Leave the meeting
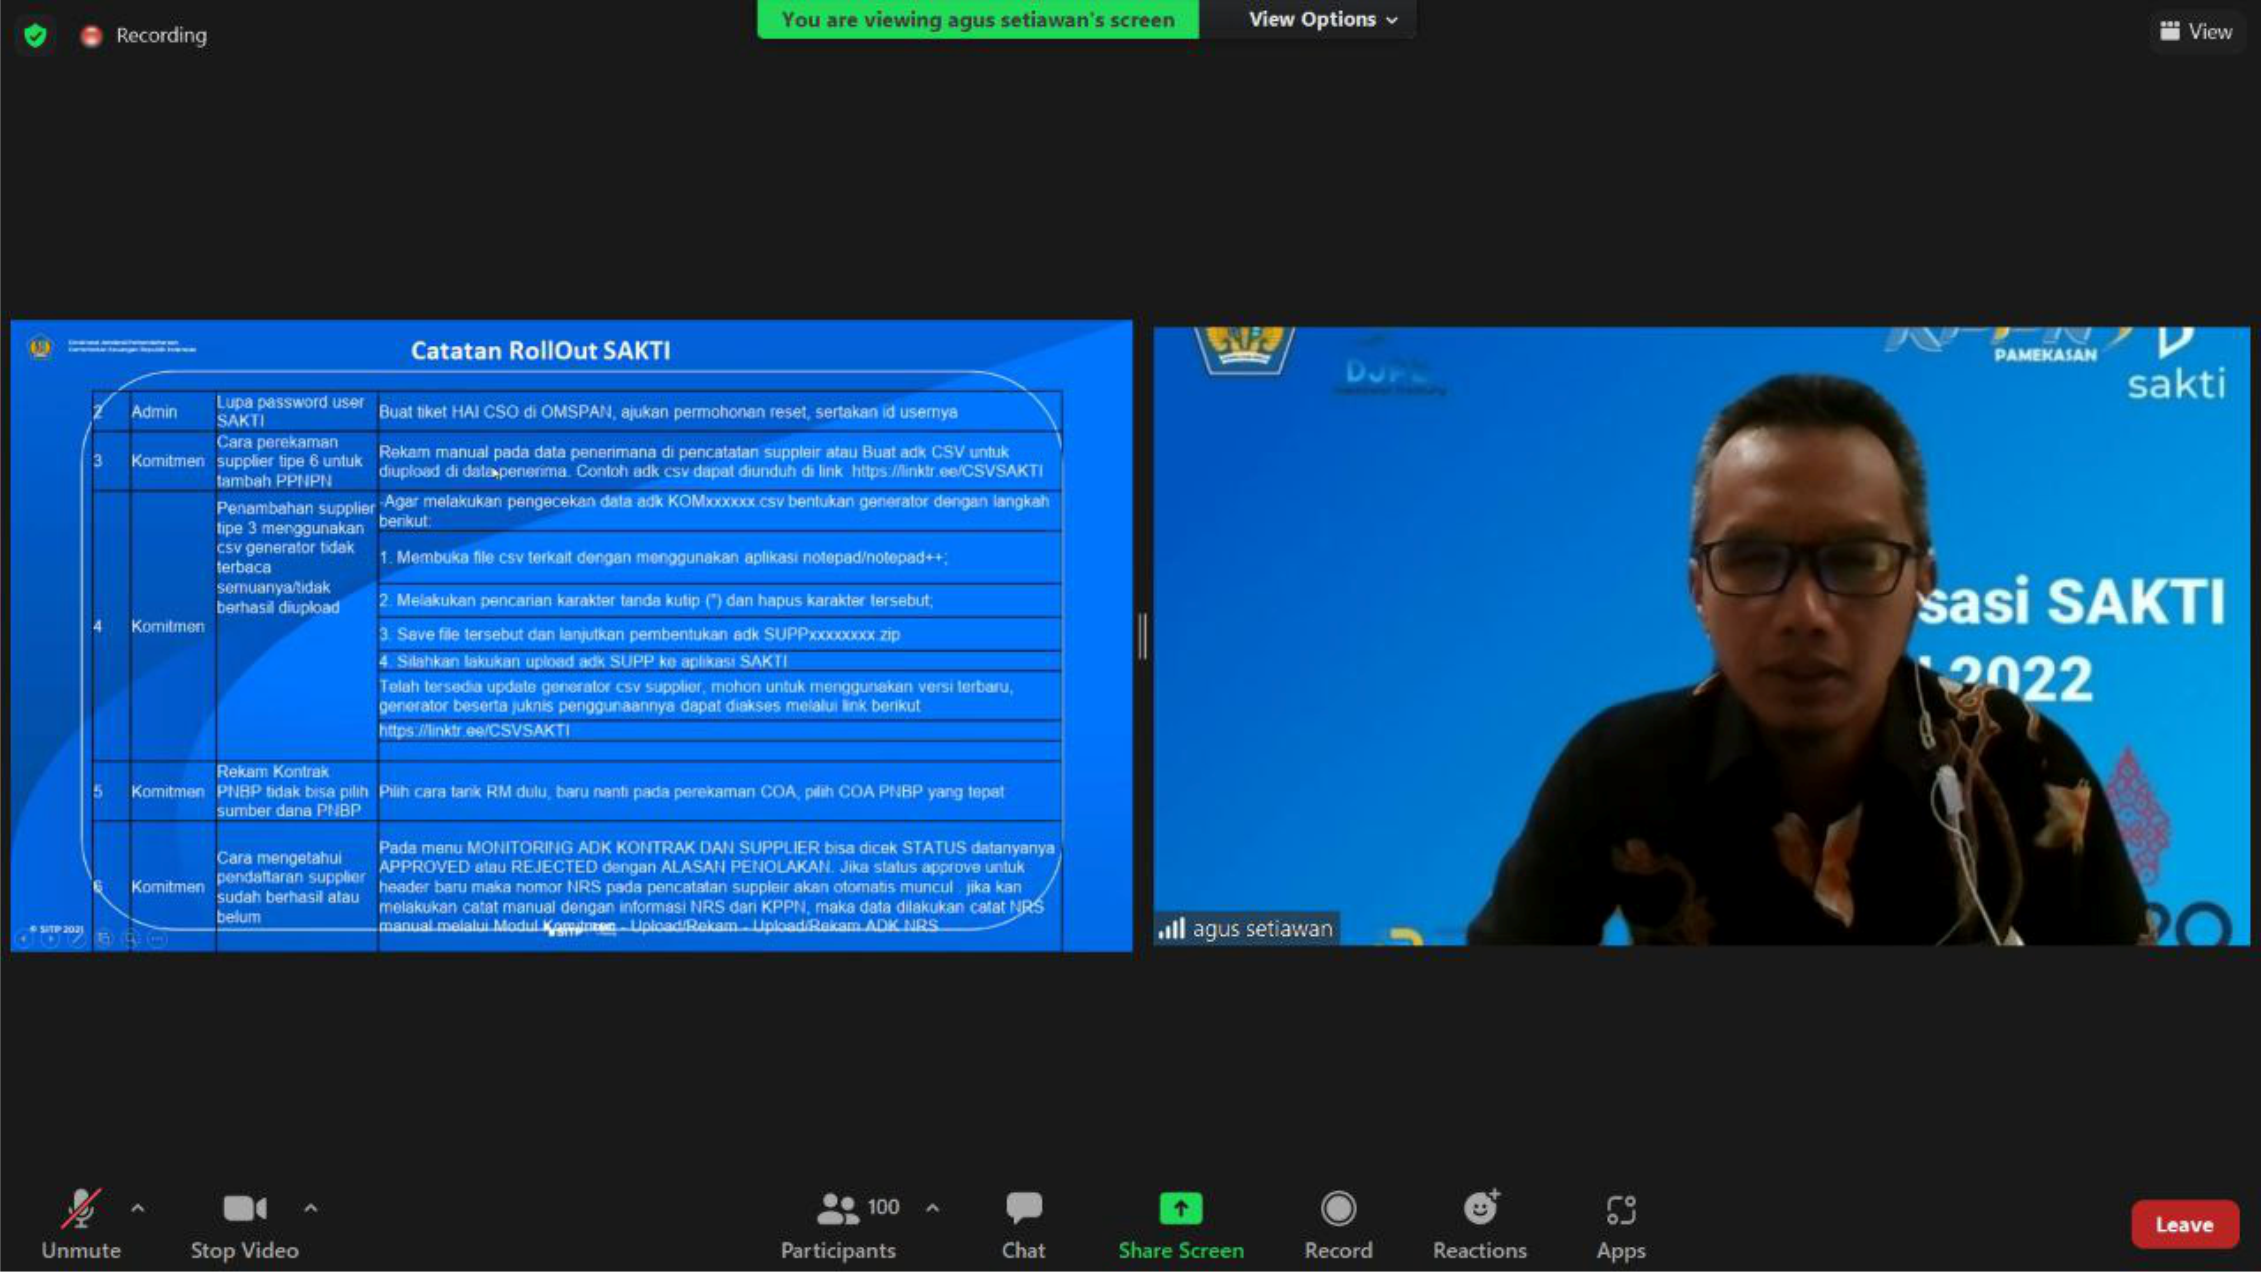 coord(2184,1224)
